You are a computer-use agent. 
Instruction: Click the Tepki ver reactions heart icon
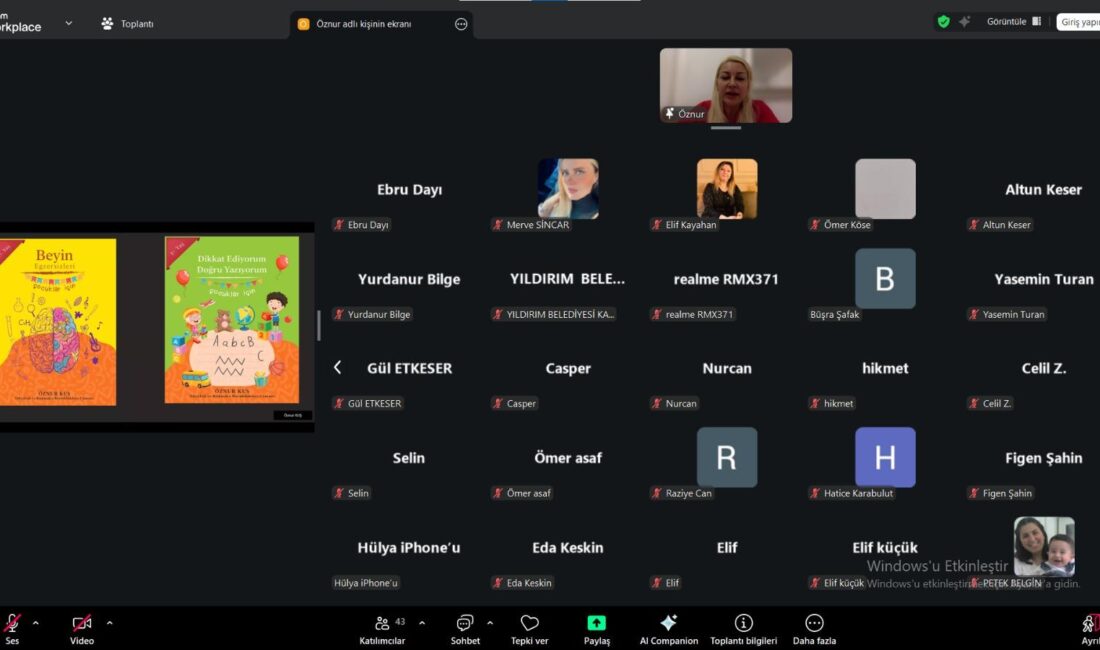click(530, 624)
